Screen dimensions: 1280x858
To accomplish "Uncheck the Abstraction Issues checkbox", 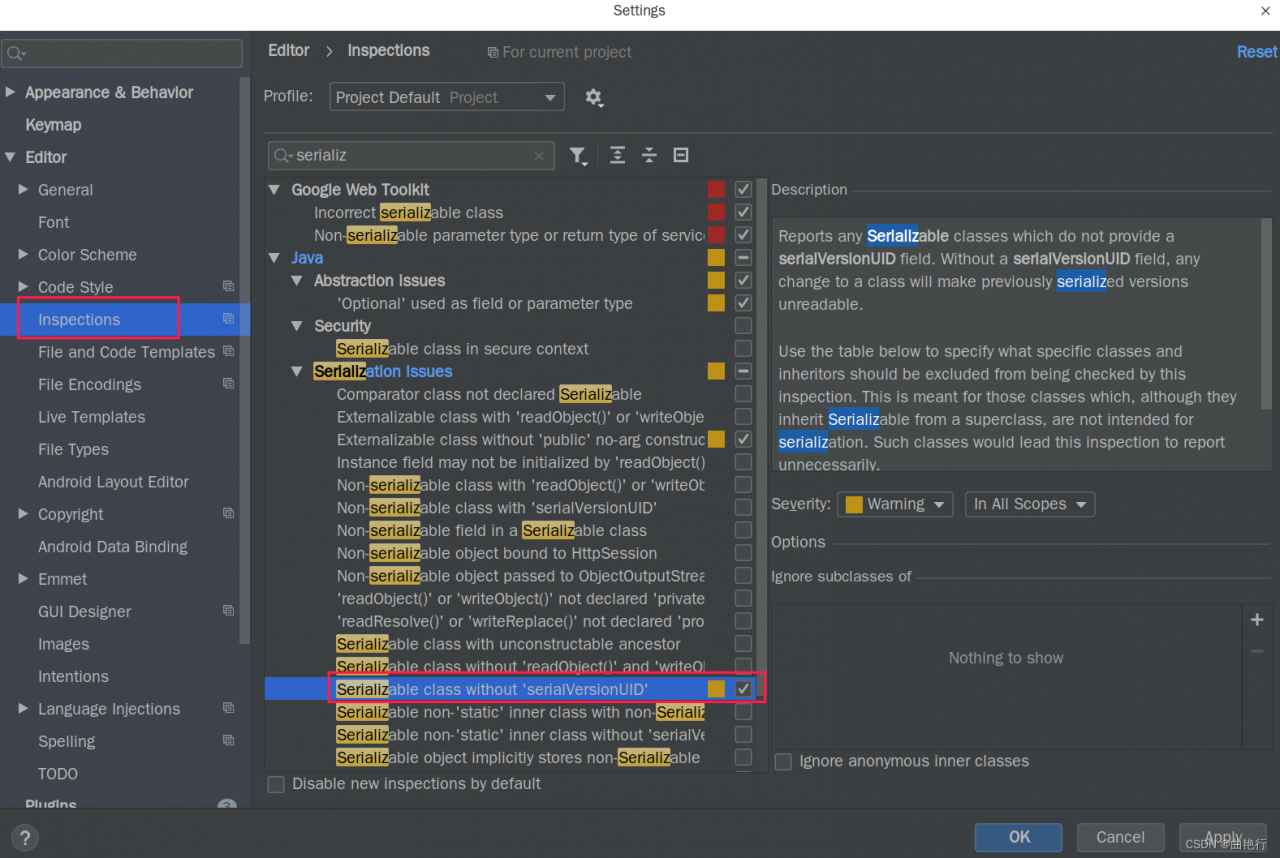I will click(743, 280).
